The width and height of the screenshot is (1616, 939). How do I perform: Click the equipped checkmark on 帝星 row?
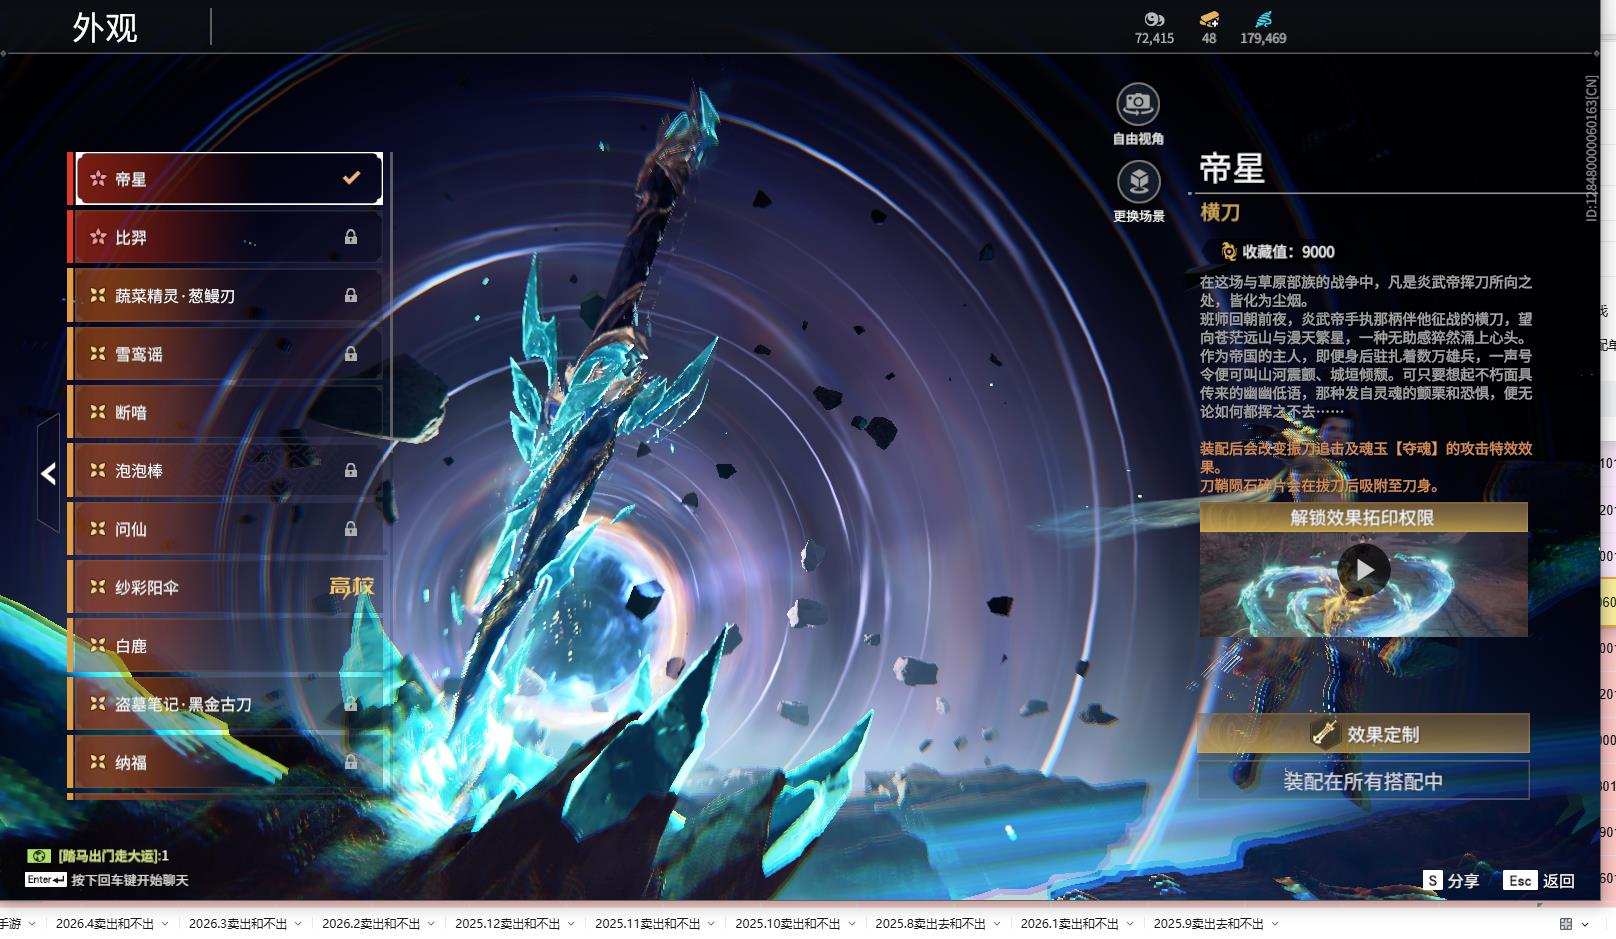click(x=351, y=178)
